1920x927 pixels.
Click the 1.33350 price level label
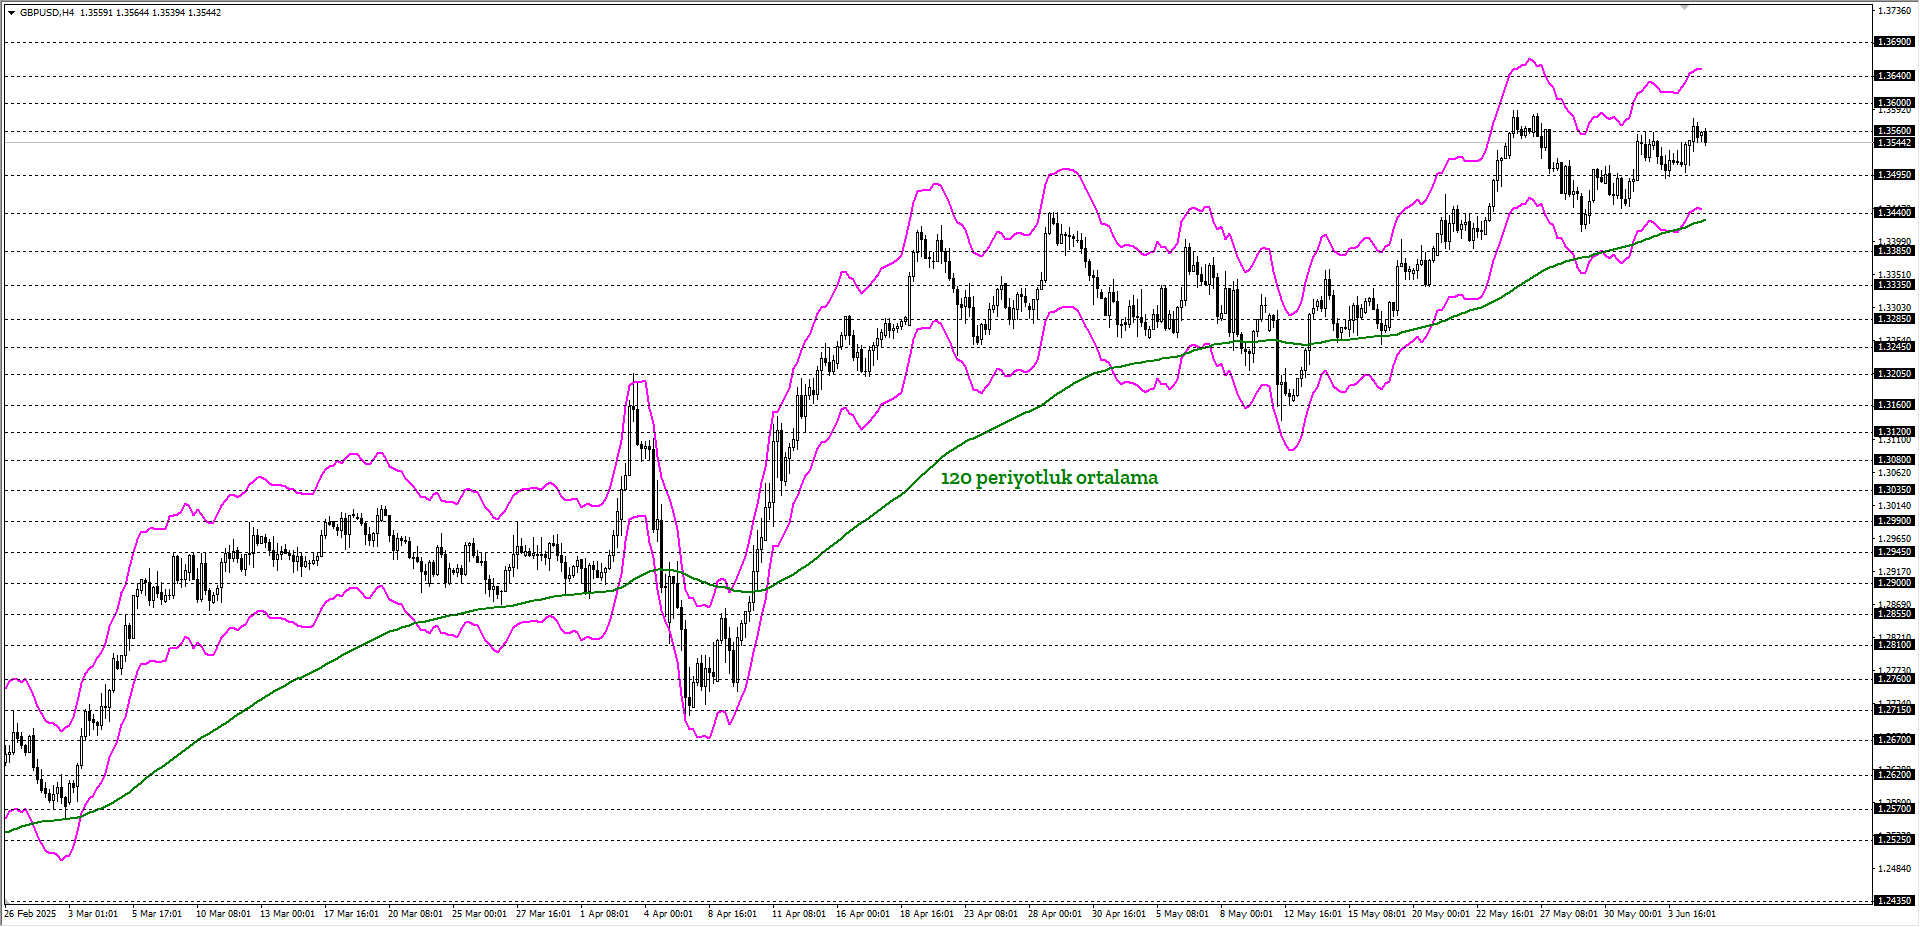click(x=1893, y=285)
